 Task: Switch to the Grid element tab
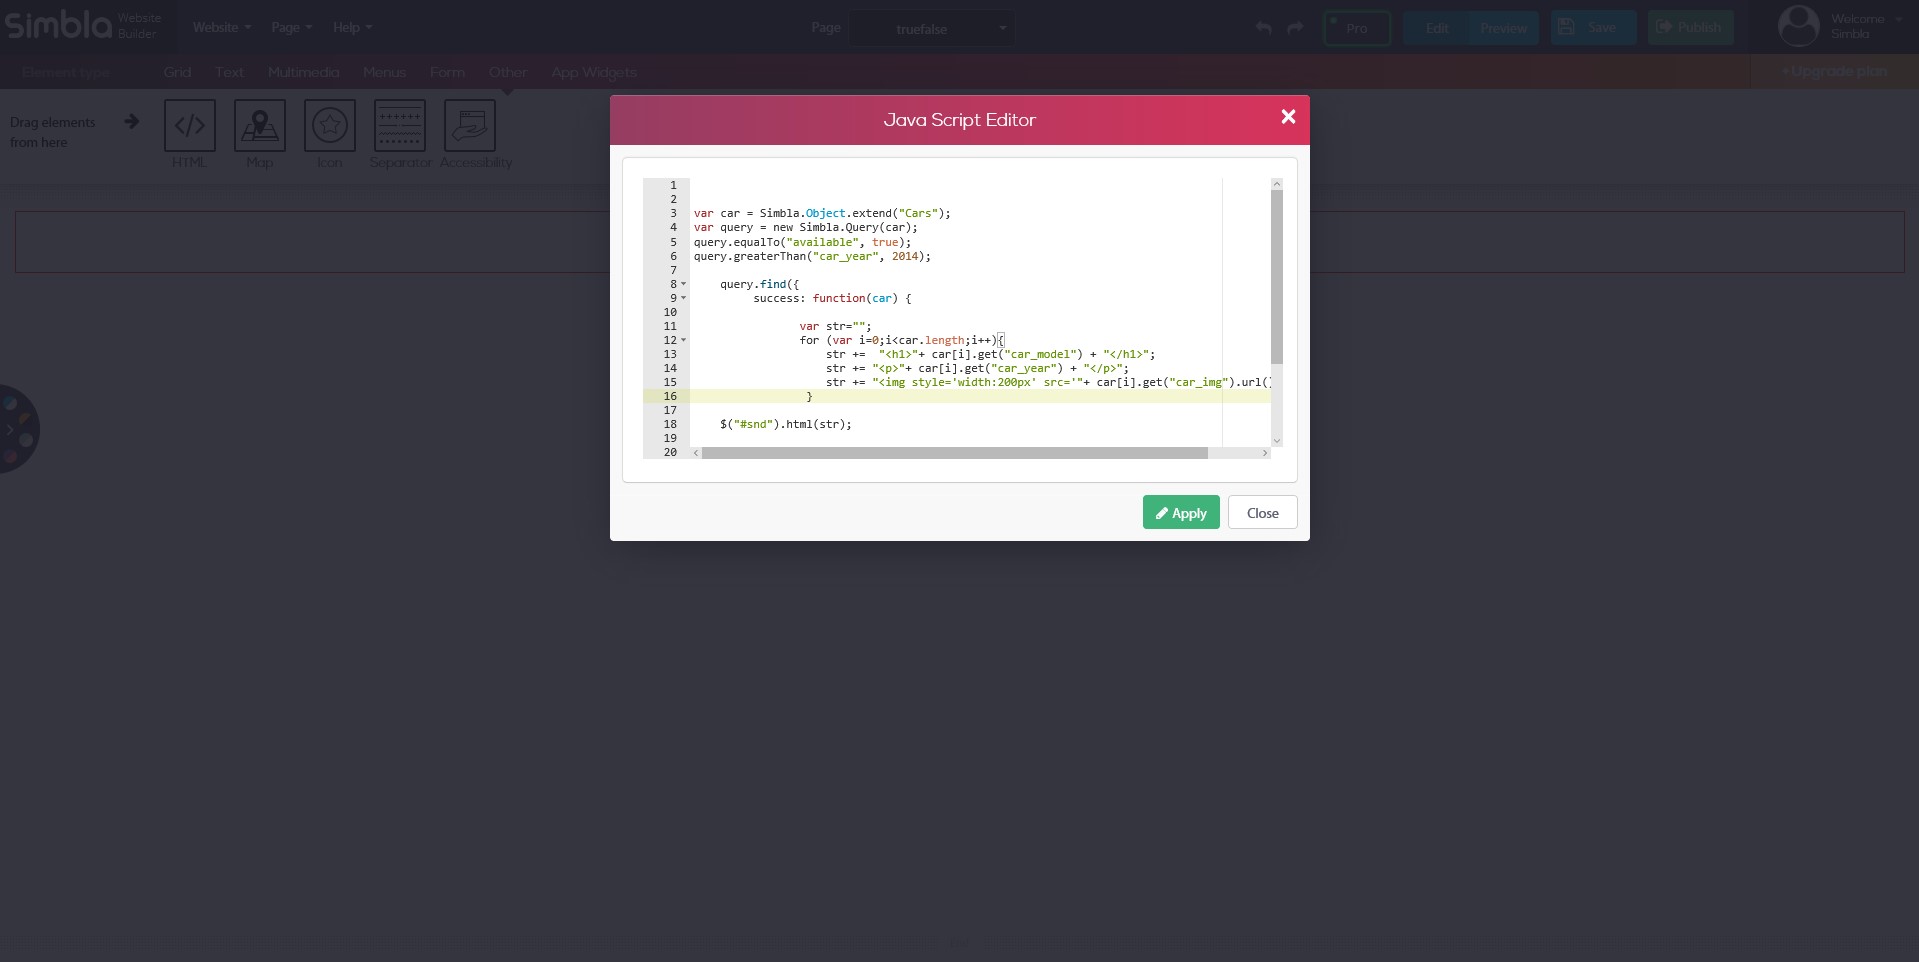coord(177,72)
